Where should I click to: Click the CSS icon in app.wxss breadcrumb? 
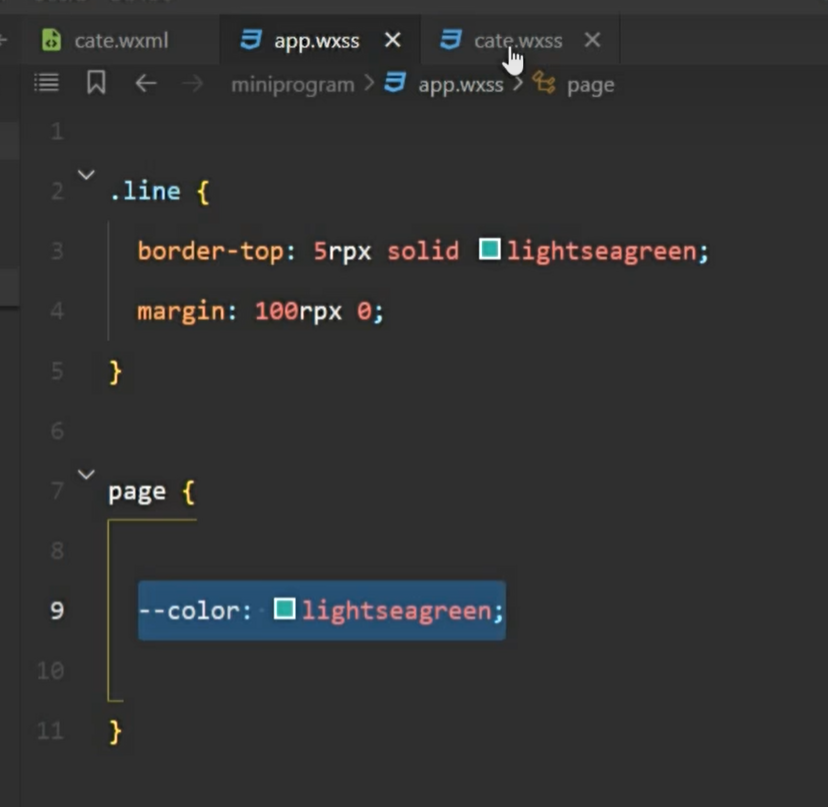(396, 84)
